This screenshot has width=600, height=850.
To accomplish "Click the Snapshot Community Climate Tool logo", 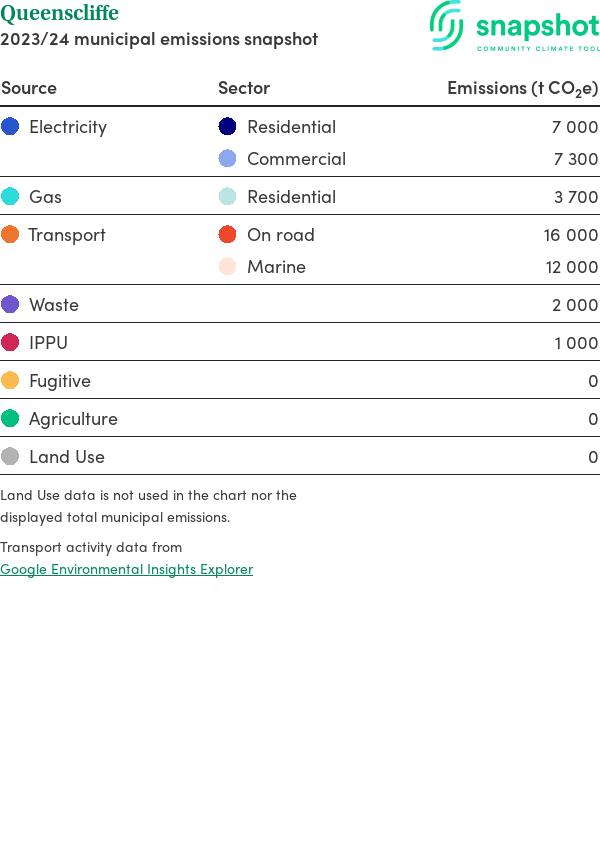I will pos(515,27).
